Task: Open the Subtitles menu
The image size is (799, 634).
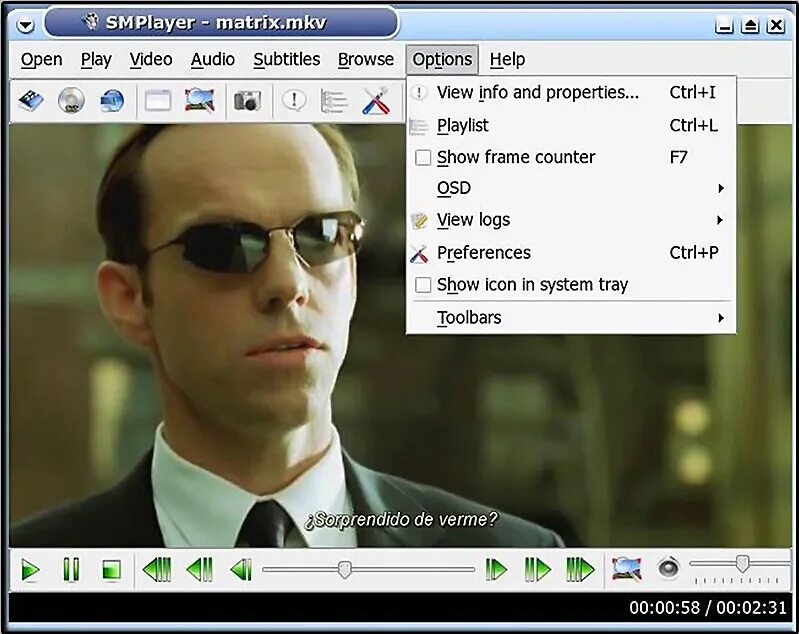Action: click(x=287, y=60)
